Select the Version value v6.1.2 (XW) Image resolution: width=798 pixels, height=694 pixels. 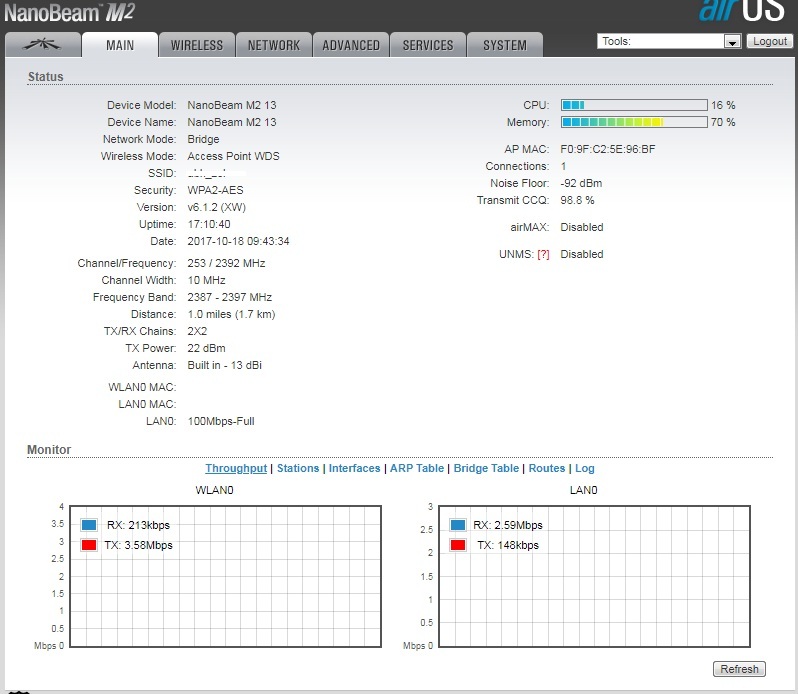[x=216, y=207]
